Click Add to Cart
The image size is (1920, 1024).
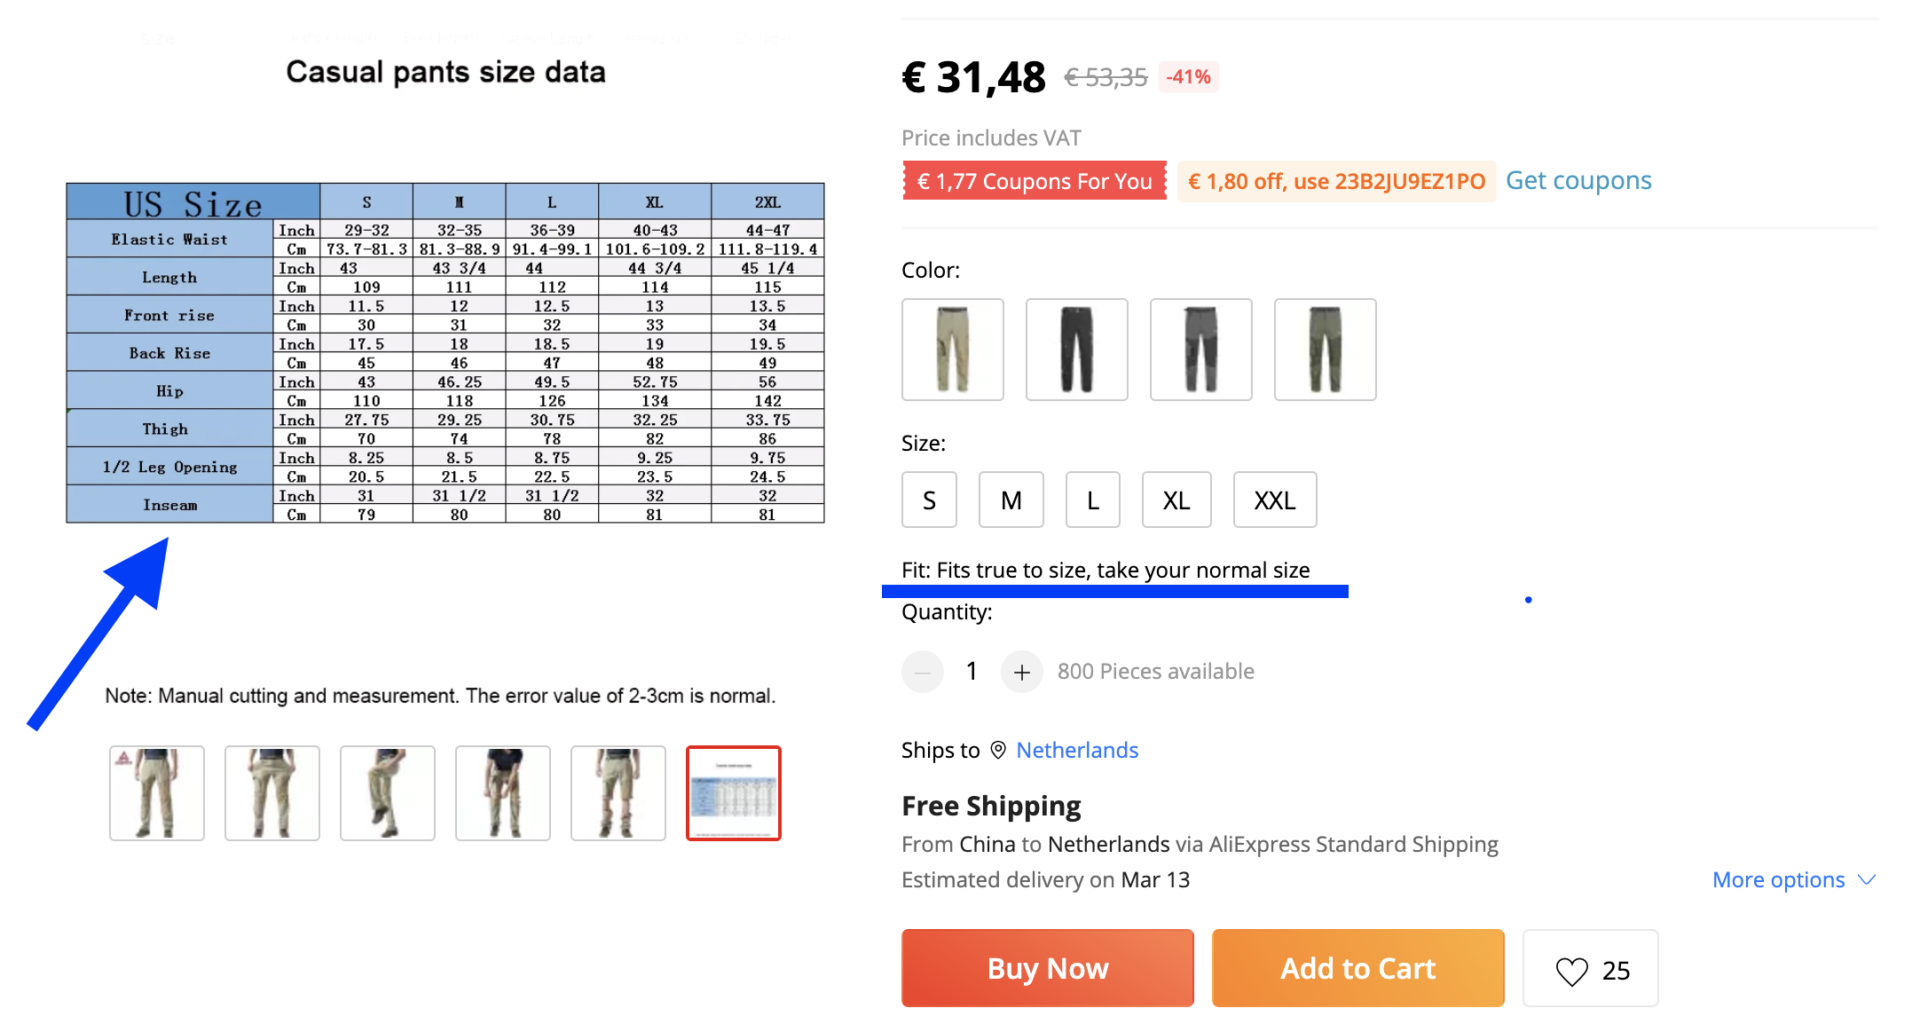tap(1356, 967)
